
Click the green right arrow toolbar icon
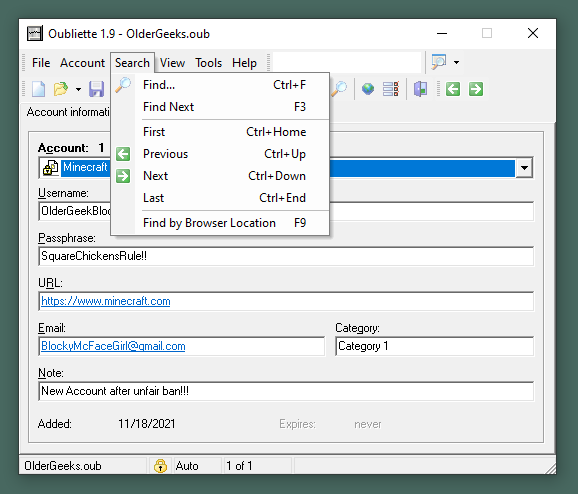(x=476, y=89)
